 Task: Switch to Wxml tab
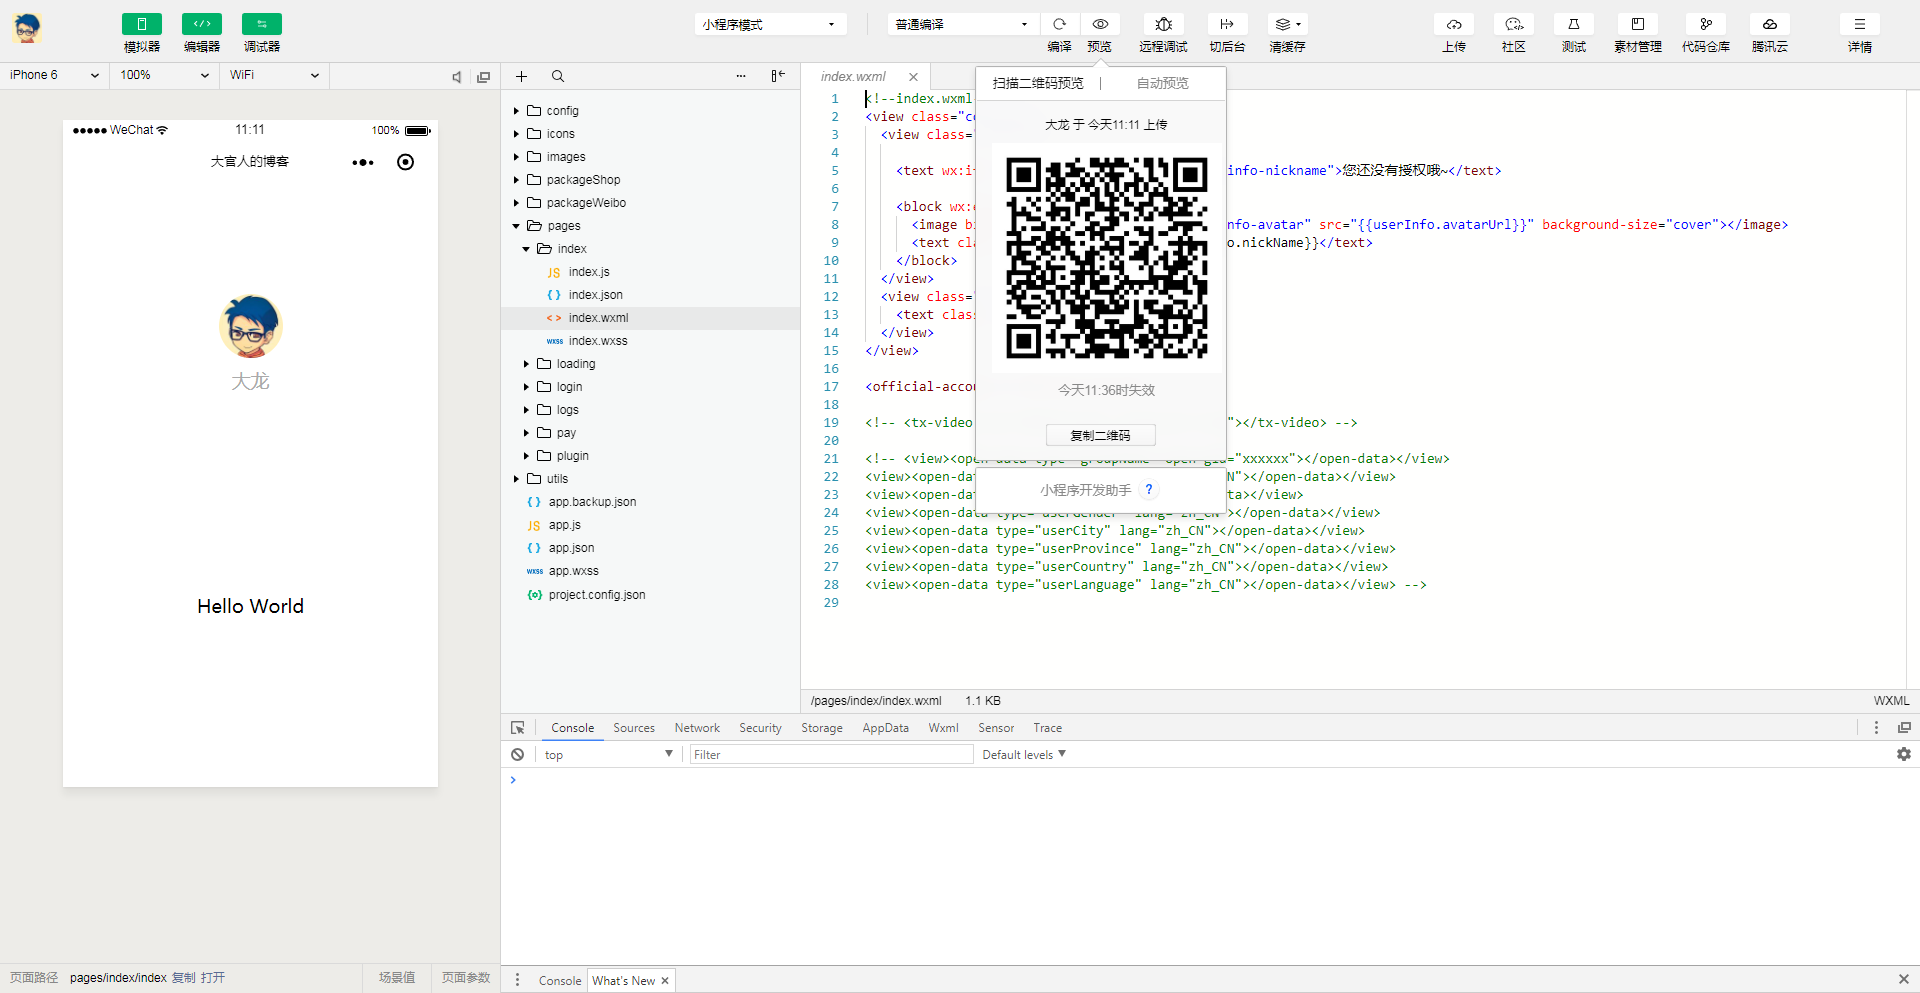[x=943, y=728]
